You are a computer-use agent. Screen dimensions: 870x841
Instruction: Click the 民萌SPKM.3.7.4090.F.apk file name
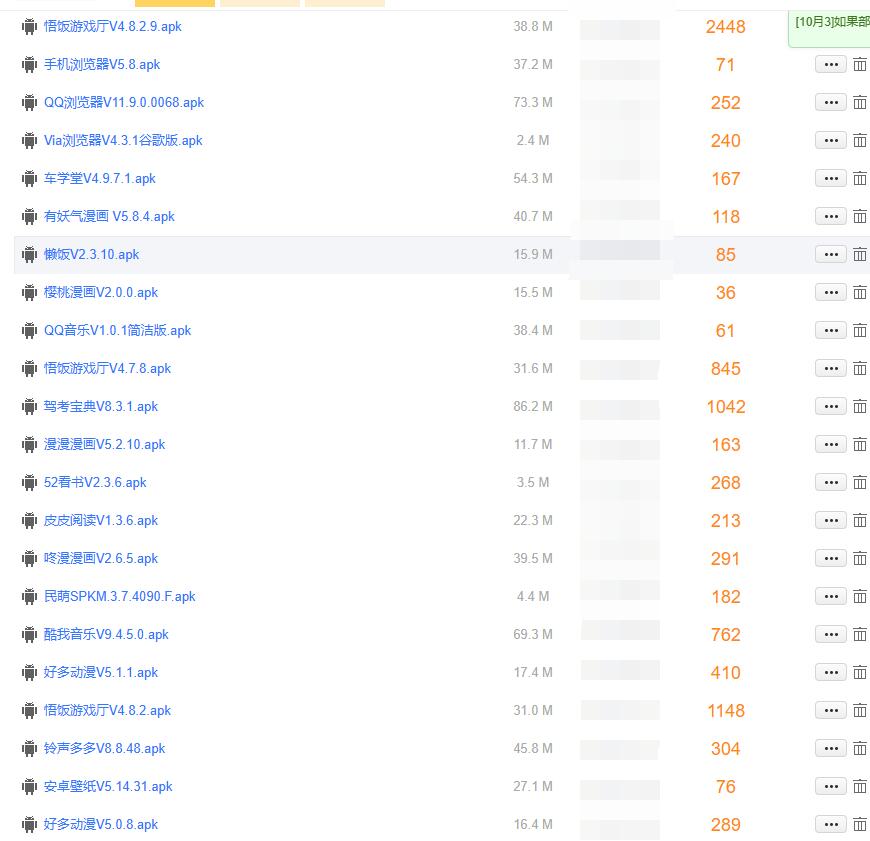click(x=119, y=596)
